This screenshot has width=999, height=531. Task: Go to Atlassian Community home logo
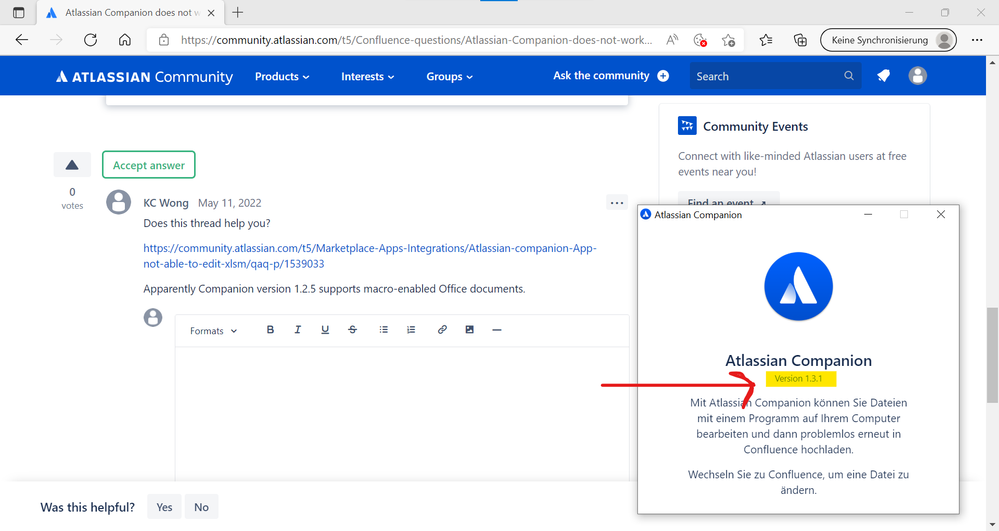[x=144, y=76]
